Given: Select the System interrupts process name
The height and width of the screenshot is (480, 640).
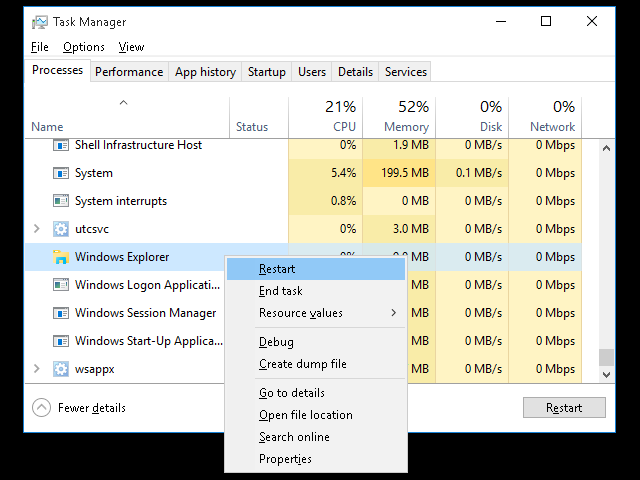Looking at the screenshot, I should coord(121,201).
